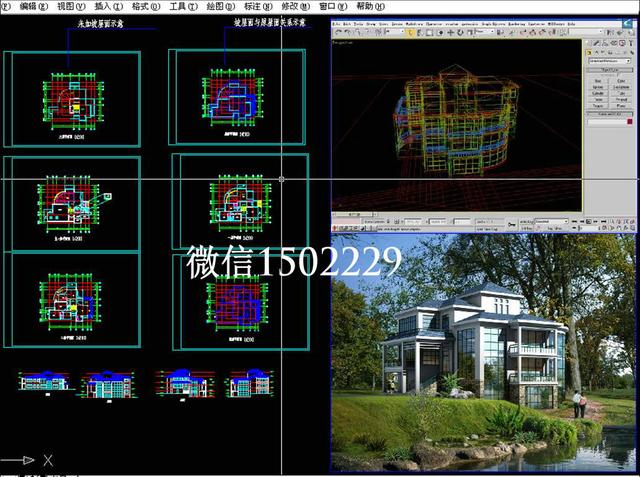
Task: Click the Maximize Viewport toggle icon
Action: tap(631, 228)
